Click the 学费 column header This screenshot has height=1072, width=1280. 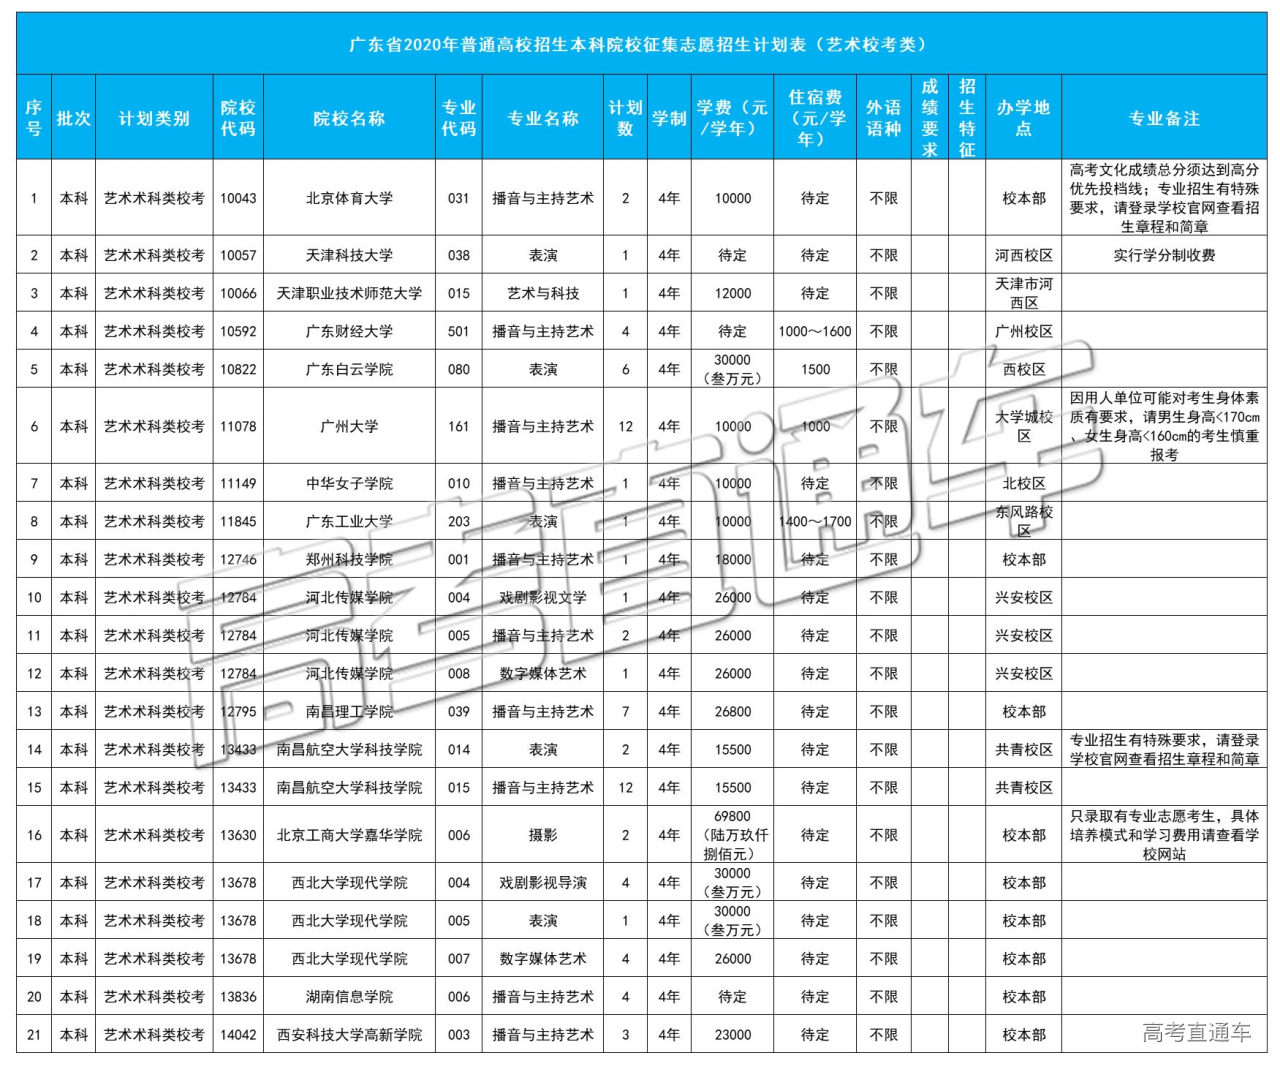tap(733, 116)
